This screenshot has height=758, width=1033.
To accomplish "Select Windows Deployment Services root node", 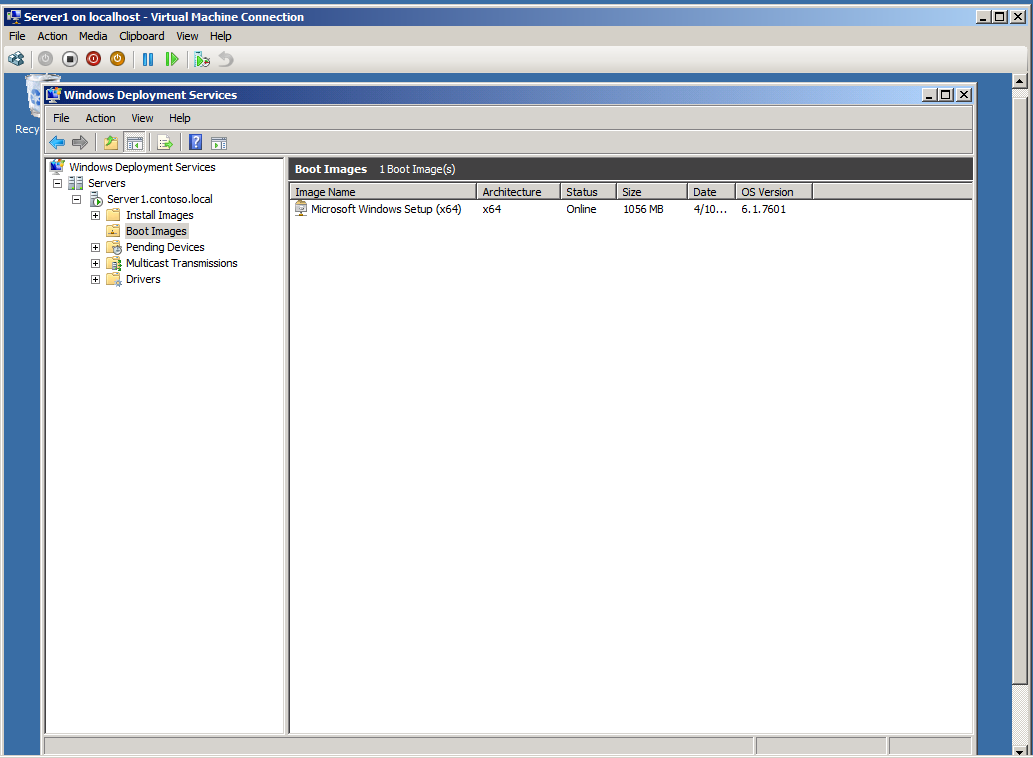I will pyautogui.click(x=142, y=167).
